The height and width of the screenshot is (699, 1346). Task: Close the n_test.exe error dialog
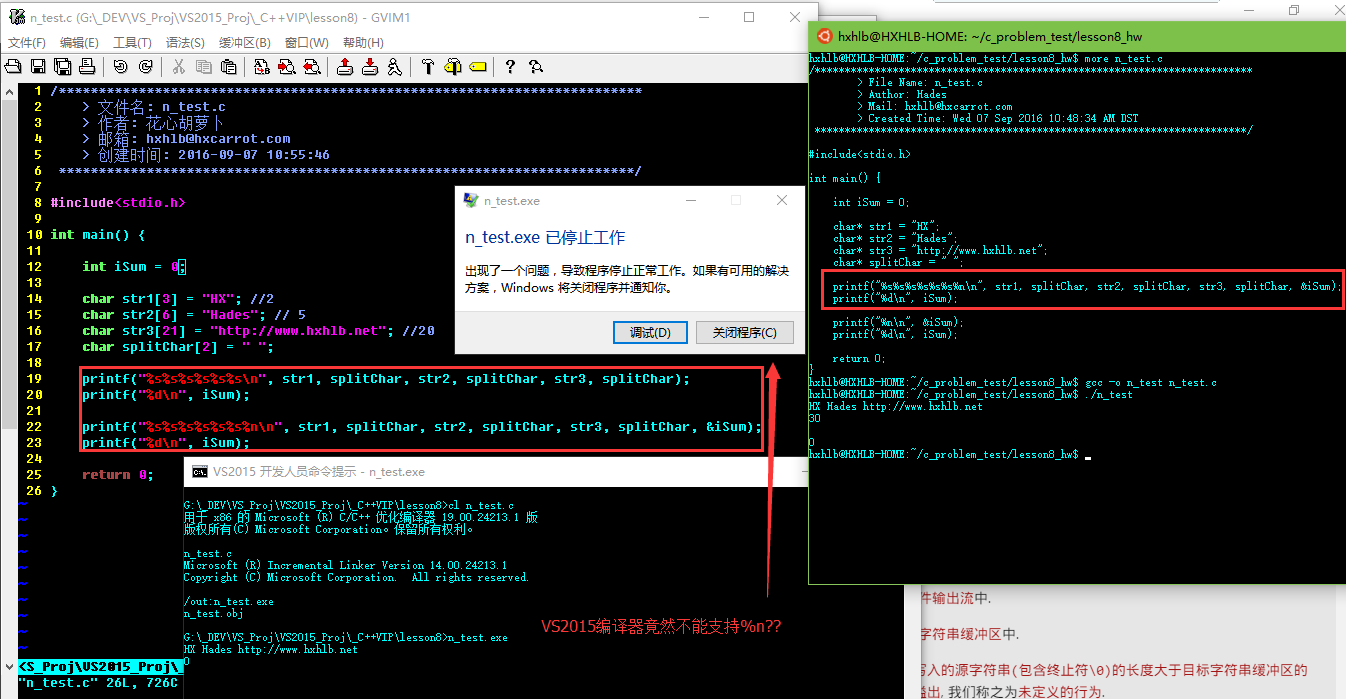[782, 201]
